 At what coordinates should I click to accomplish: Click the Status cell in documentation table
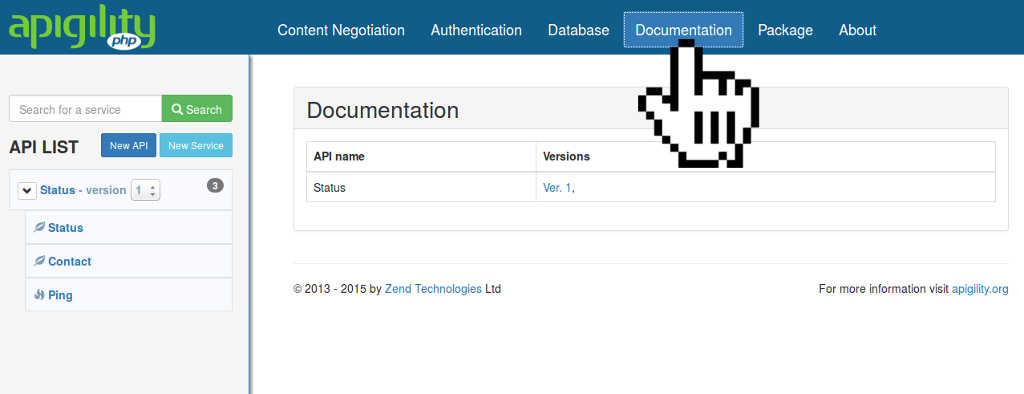coord(421,188)
